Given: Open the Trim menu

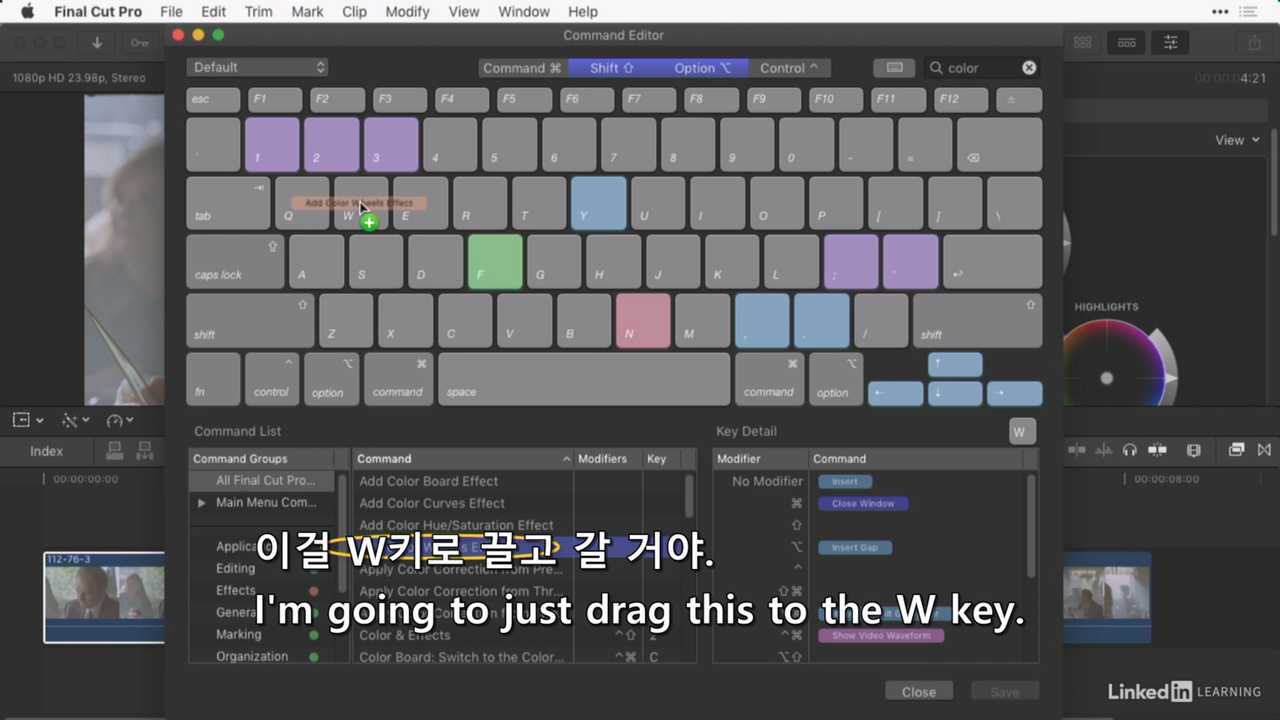Looking at the screenshot, I should [258, 12].
